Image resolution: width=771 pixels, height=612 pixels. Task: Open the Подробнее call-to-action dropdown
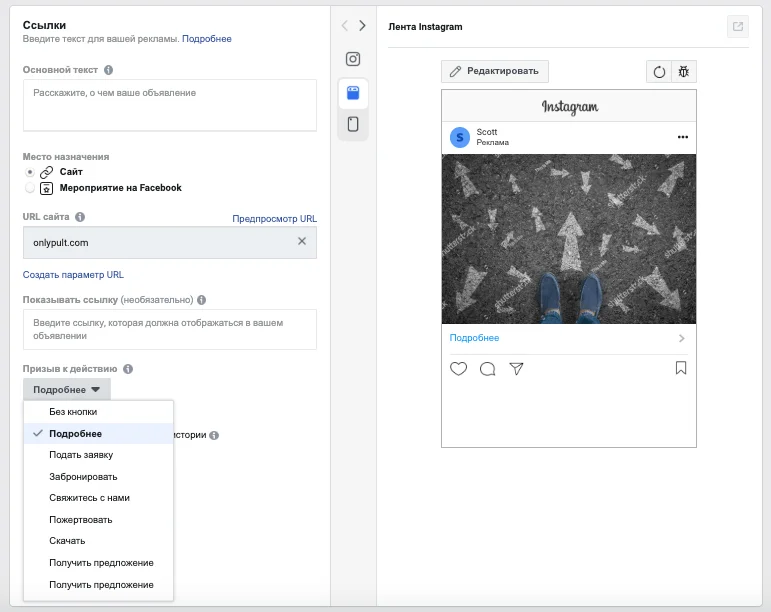(x=67, y=389)
